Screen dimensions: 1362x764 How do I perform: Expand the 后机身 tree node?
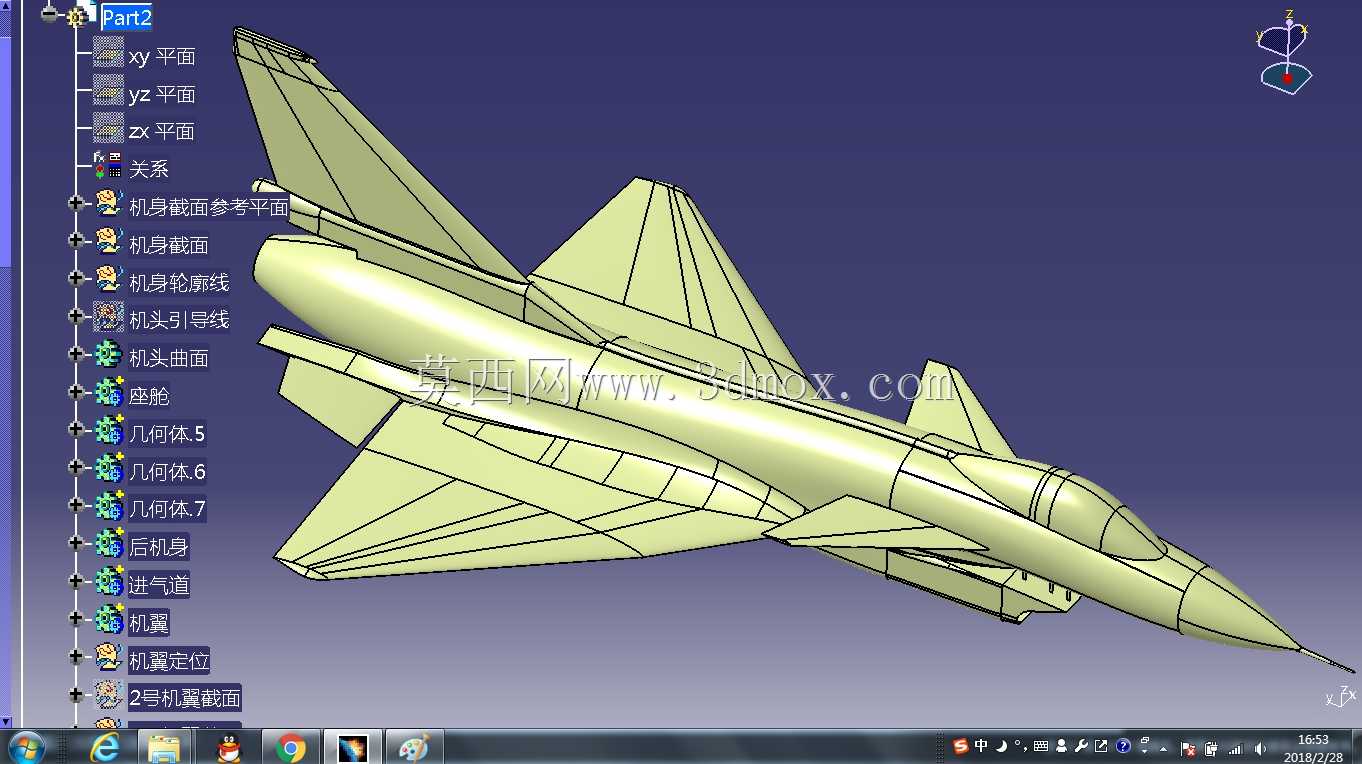click(76, 543)
